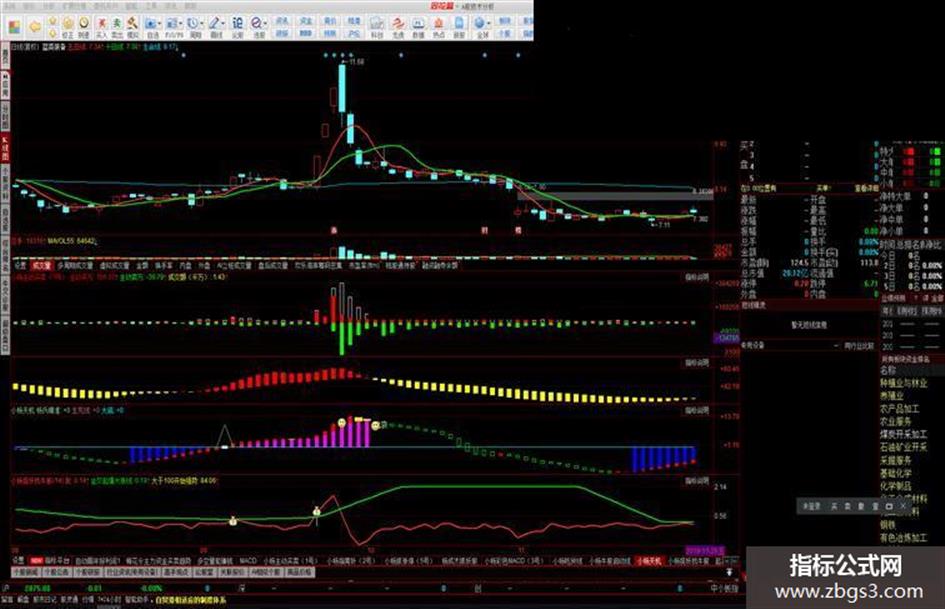Viewport: 945px width, 609px height.
Task: Select the 换手率 indicator tab
Action: click(164, 265)
